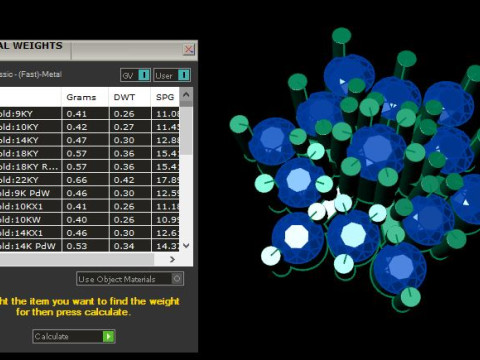Click the SPG column header
Image resolution: width=480 pixels, height=360 pixels.
[165, 97]
